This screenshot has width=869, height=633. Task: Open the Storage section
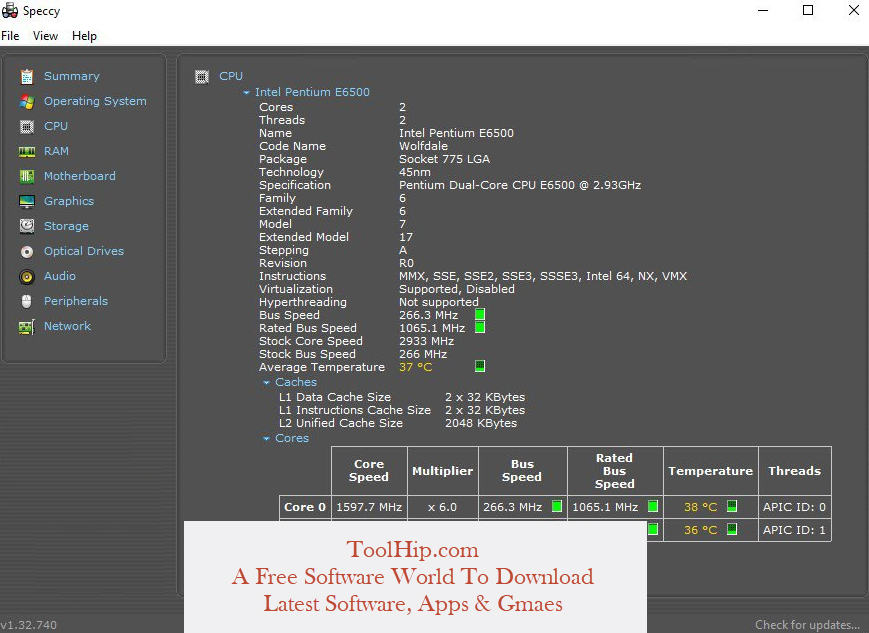67,226
